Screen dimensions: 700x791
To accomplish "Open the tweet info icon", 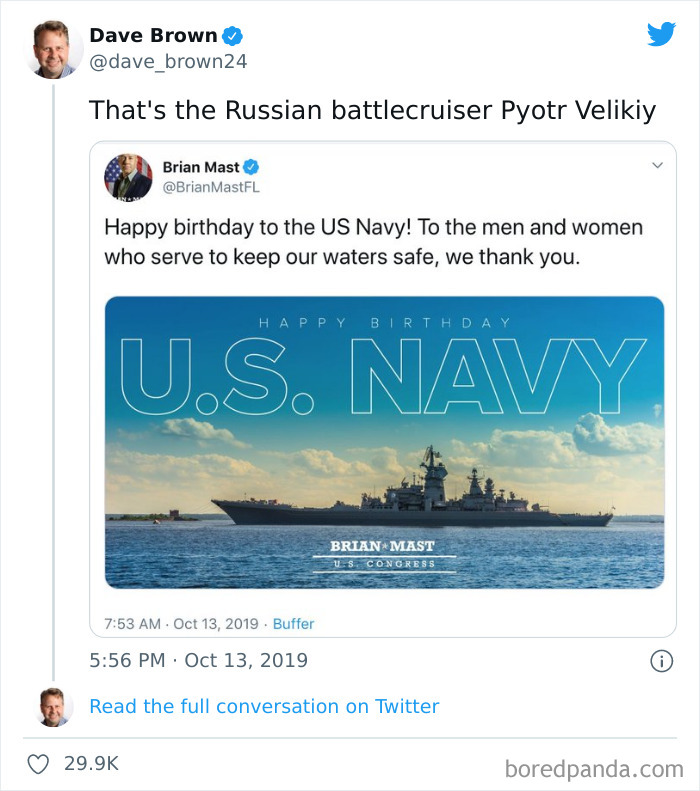I will tap(660, 660).
